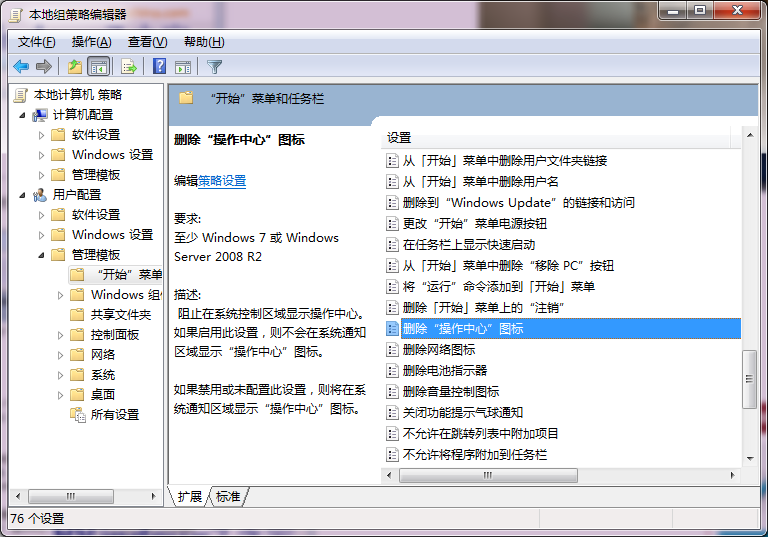Switch to the 标准 tab
Image resolution: width=768 pixels, height=537 pixels.
(228, 497)
